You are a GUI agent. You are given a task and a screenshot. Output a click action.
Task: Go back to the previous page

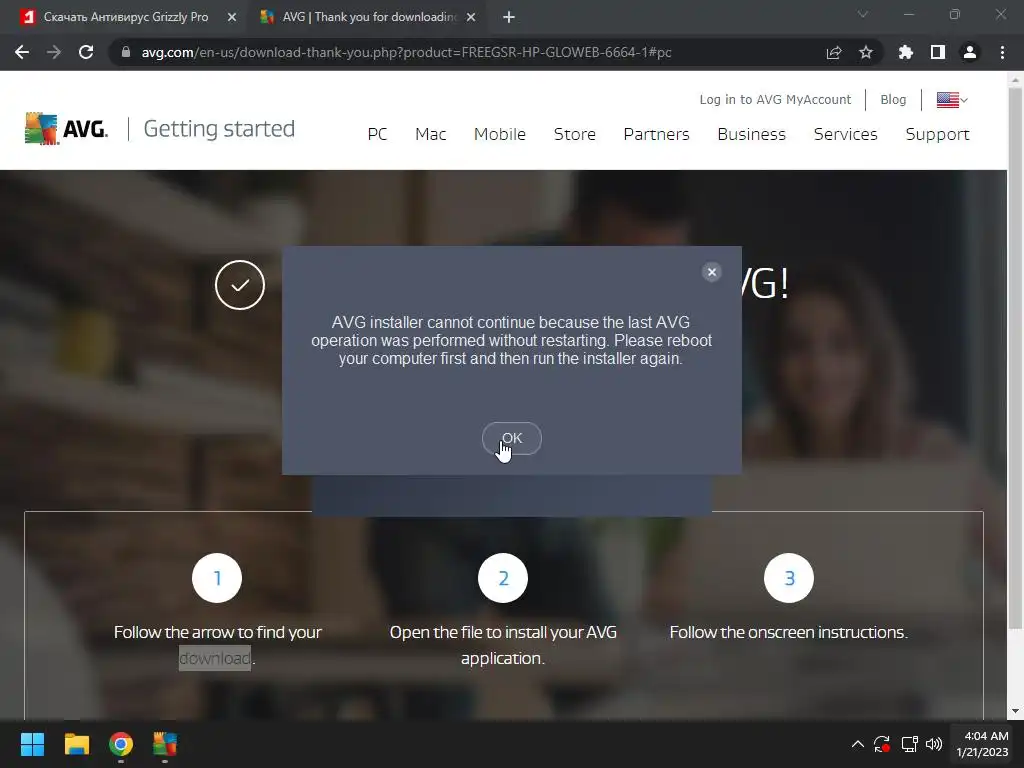pyautogui.click(x=22, y=52)
